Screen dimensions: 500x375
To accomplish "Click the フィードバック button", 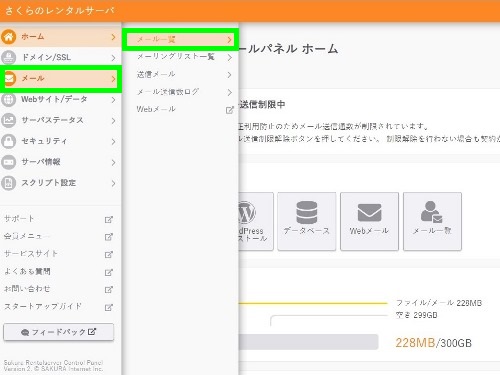I will [x=59, y=332].
